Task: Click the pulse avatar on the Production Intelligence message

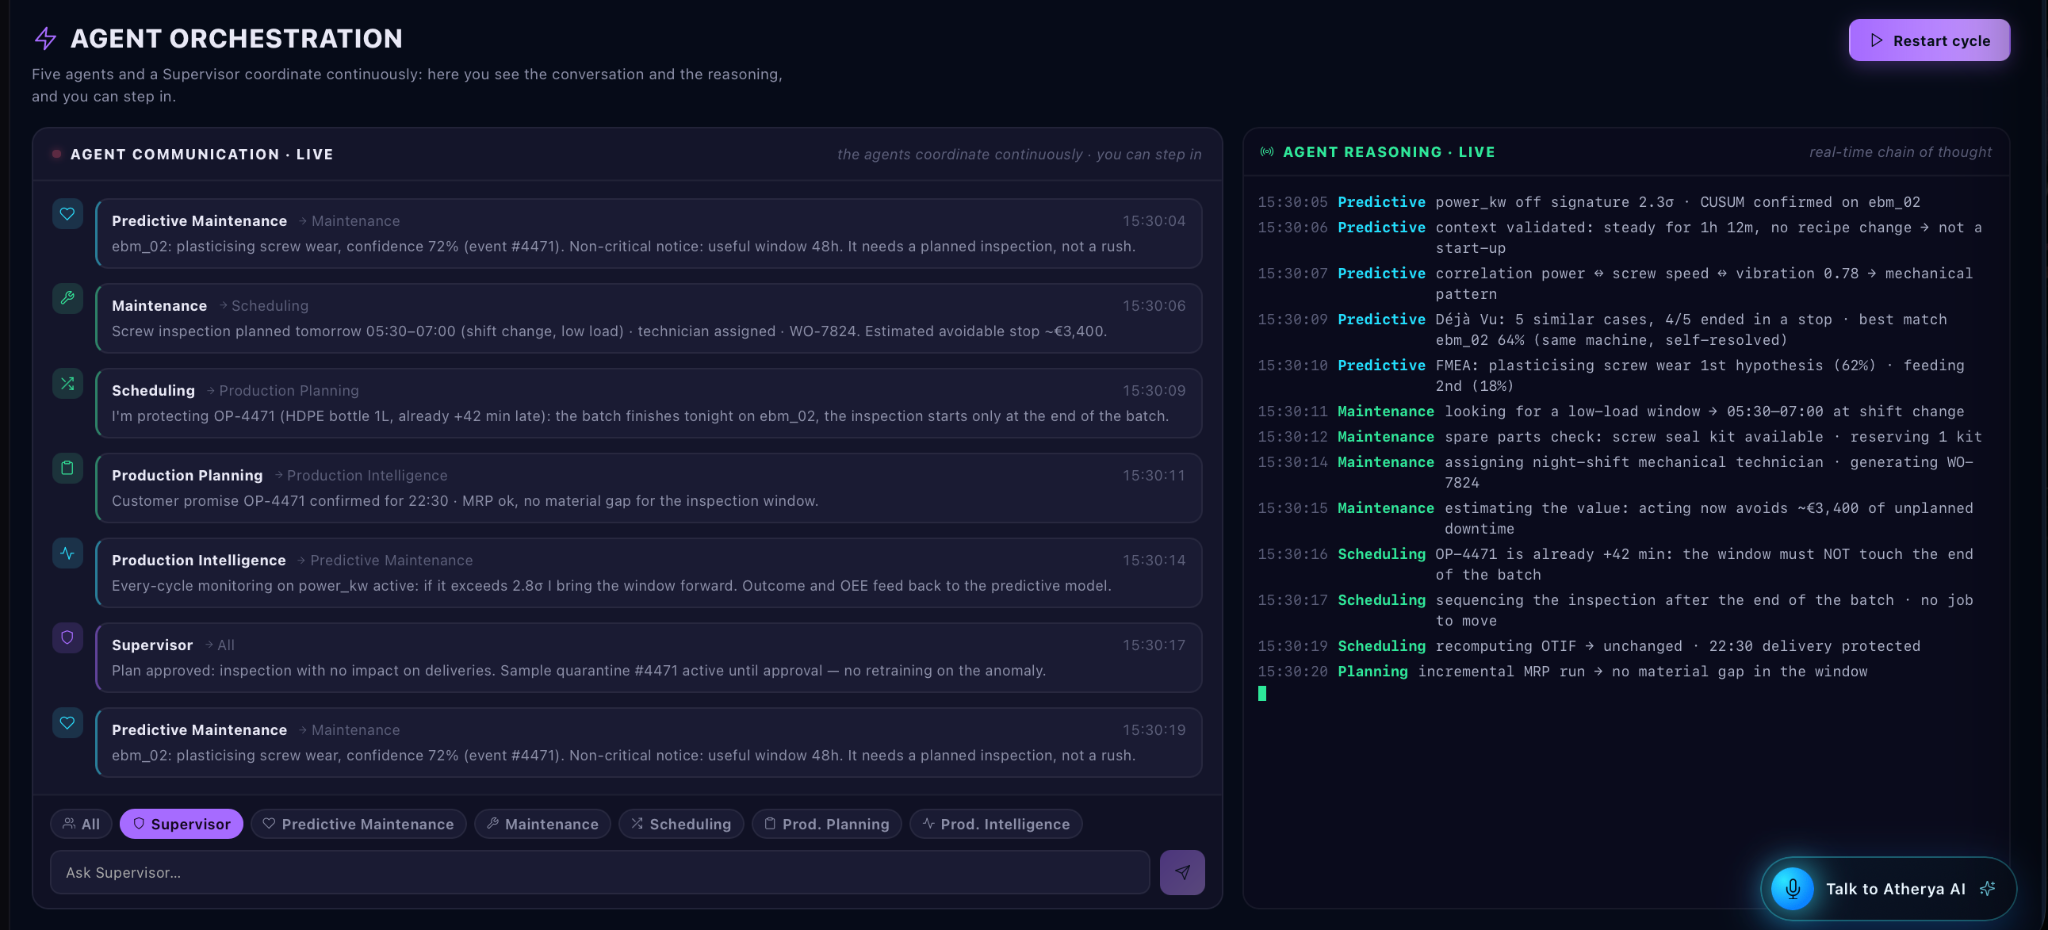Action: [67, 553]
